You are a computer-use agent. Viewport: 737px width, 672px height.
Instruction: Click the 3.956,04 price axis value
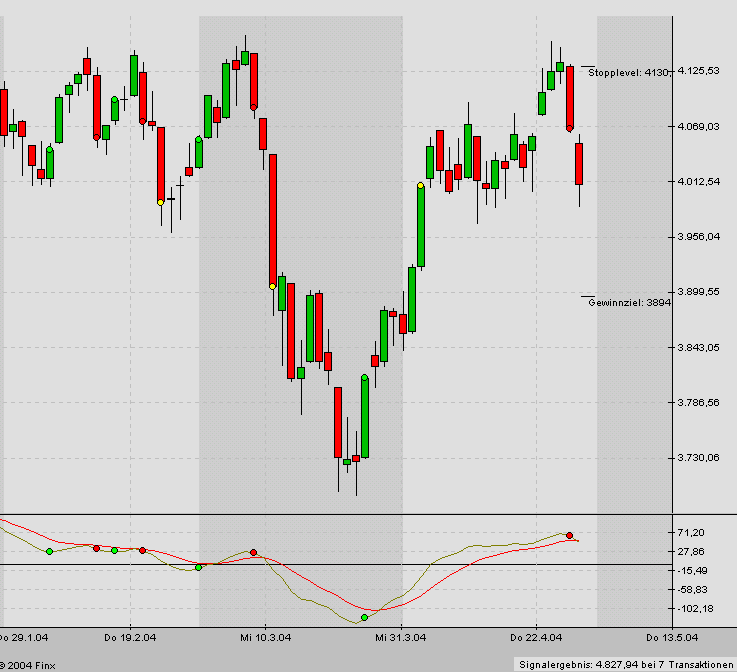[x=698, y=236]
